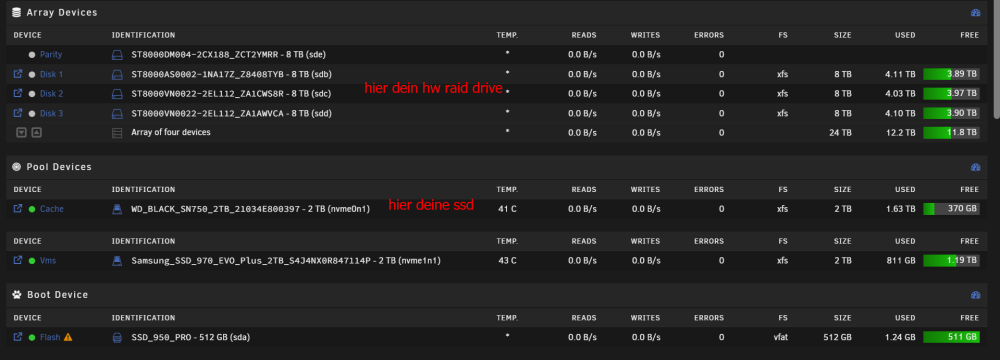This screenshot has width=1000, height=360.
Task: Click Disk 1 free space bar 3.89 TB
Action: (x=952, y=74)
